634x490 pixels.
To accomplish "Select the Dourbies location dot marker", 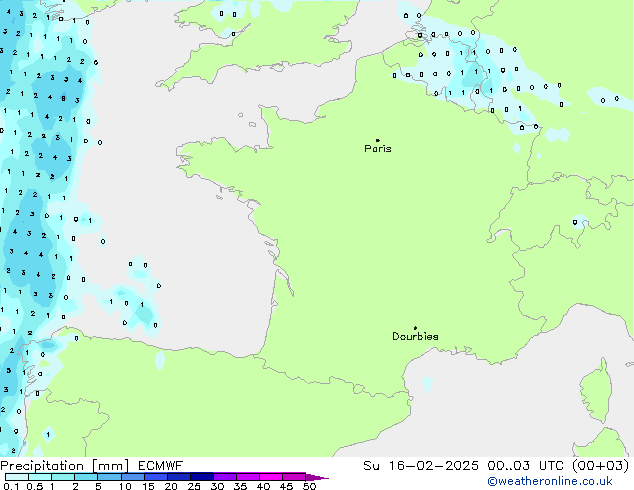I will (415, 328).
